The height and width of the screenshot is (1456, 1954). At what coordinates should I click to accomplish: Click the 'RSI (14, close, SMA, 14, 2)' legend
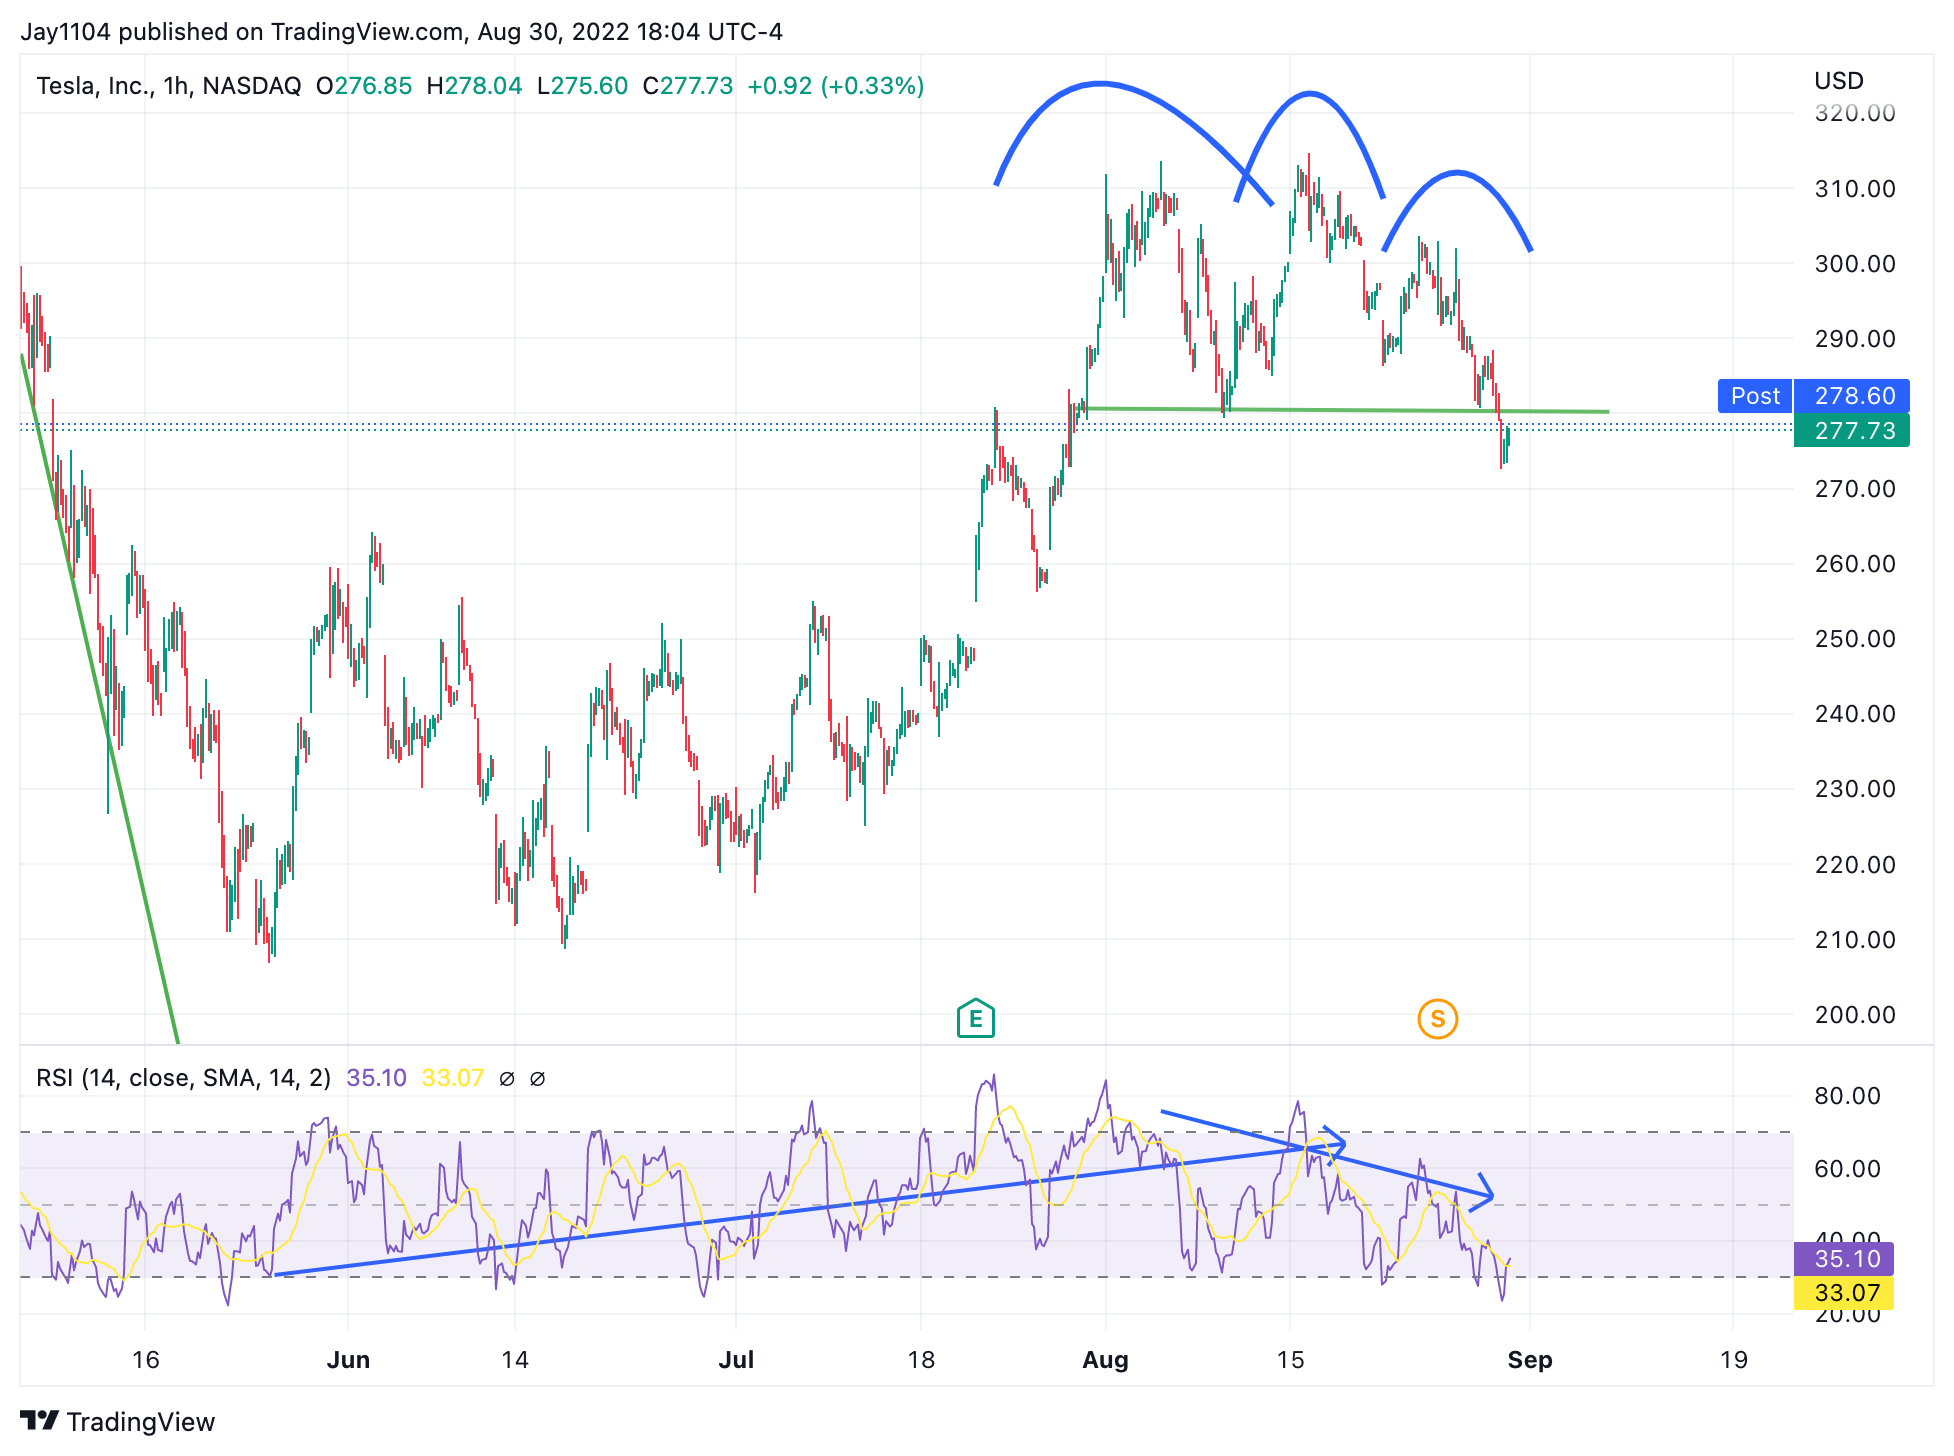[183, 1078]
